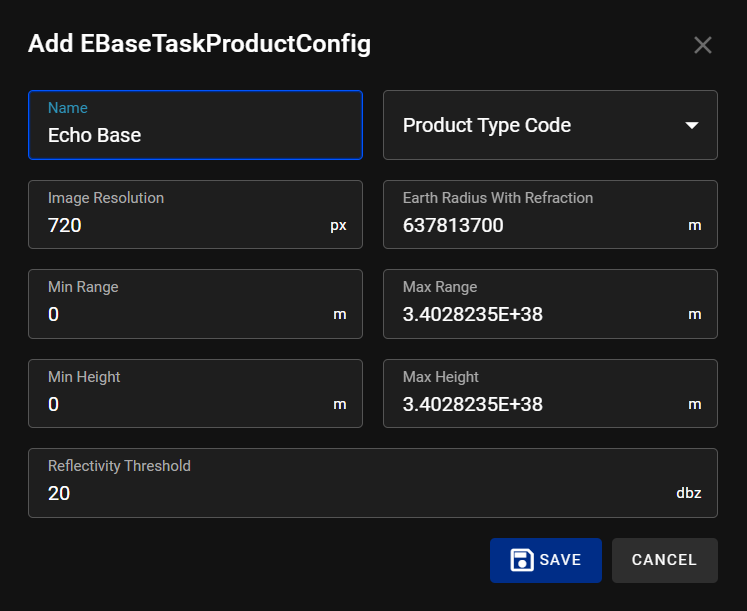Screen dimensions: 747x611
Task: Click the floppy disk Save icon
Action: (x=521, y=560)
